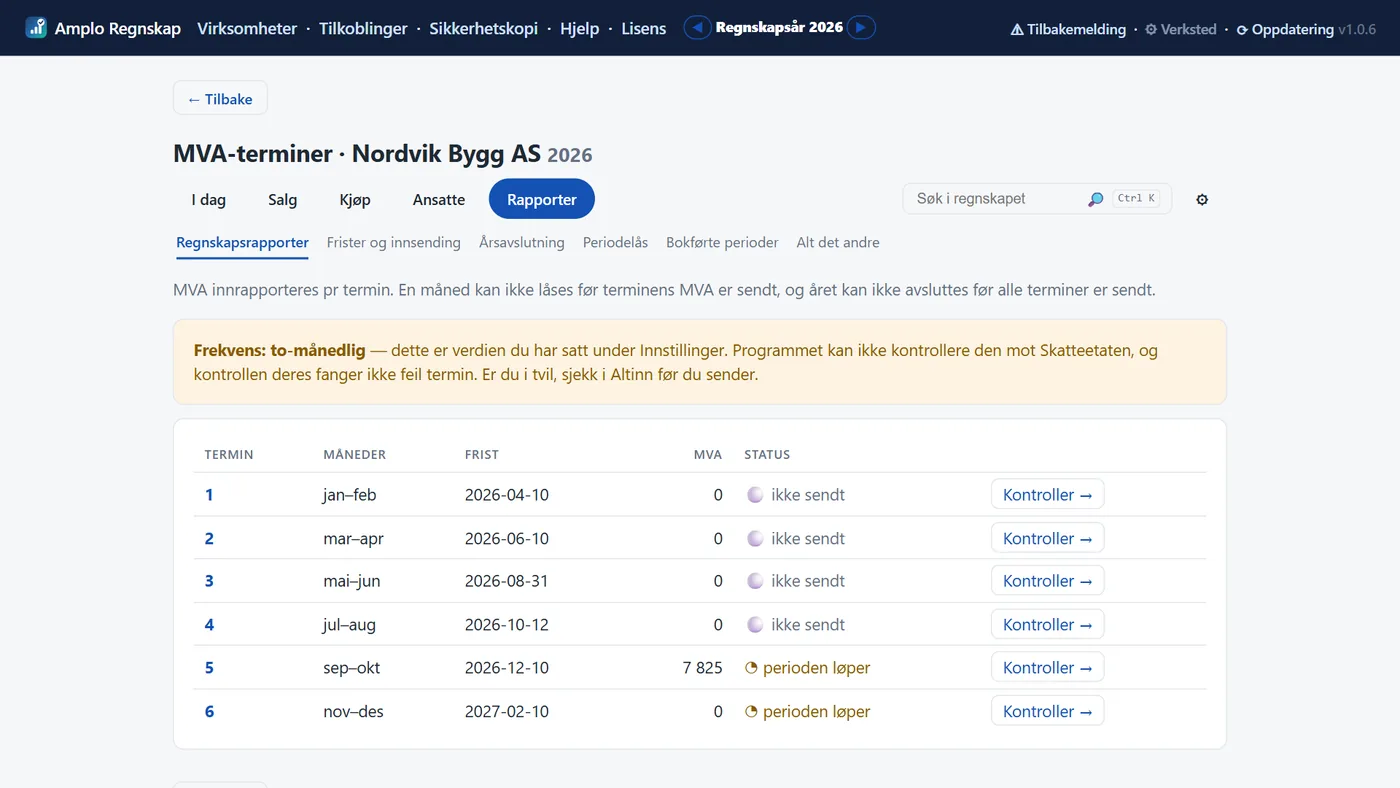This screenshot has height=788, width=1400.
Task: Open termin 5 link
Action: point(209,668)
